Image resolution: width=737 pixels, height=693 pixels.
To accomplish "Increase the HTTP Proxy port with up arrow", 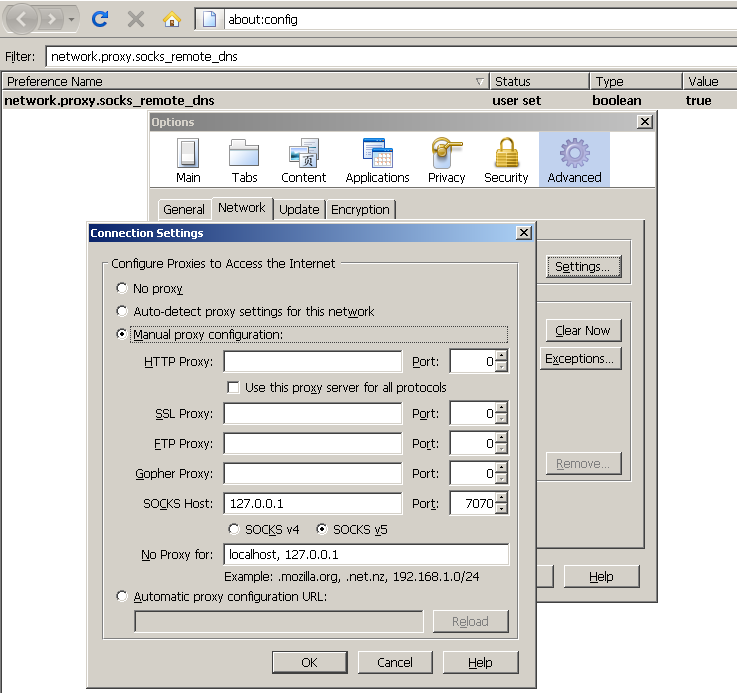I will (502, 356).
